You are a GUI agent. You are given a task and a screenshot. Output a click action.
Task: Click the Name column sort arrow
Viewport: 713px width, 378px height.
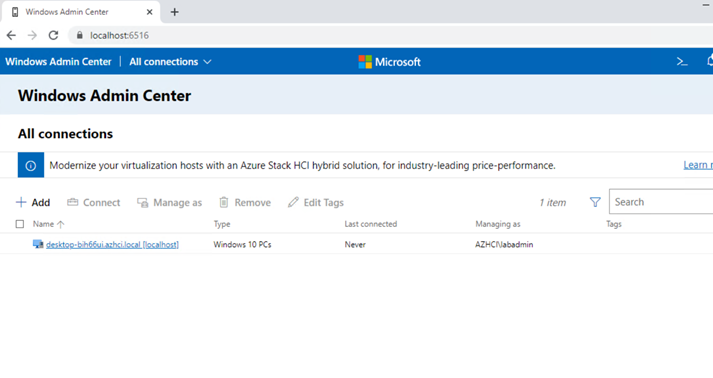tap(60, 224)
